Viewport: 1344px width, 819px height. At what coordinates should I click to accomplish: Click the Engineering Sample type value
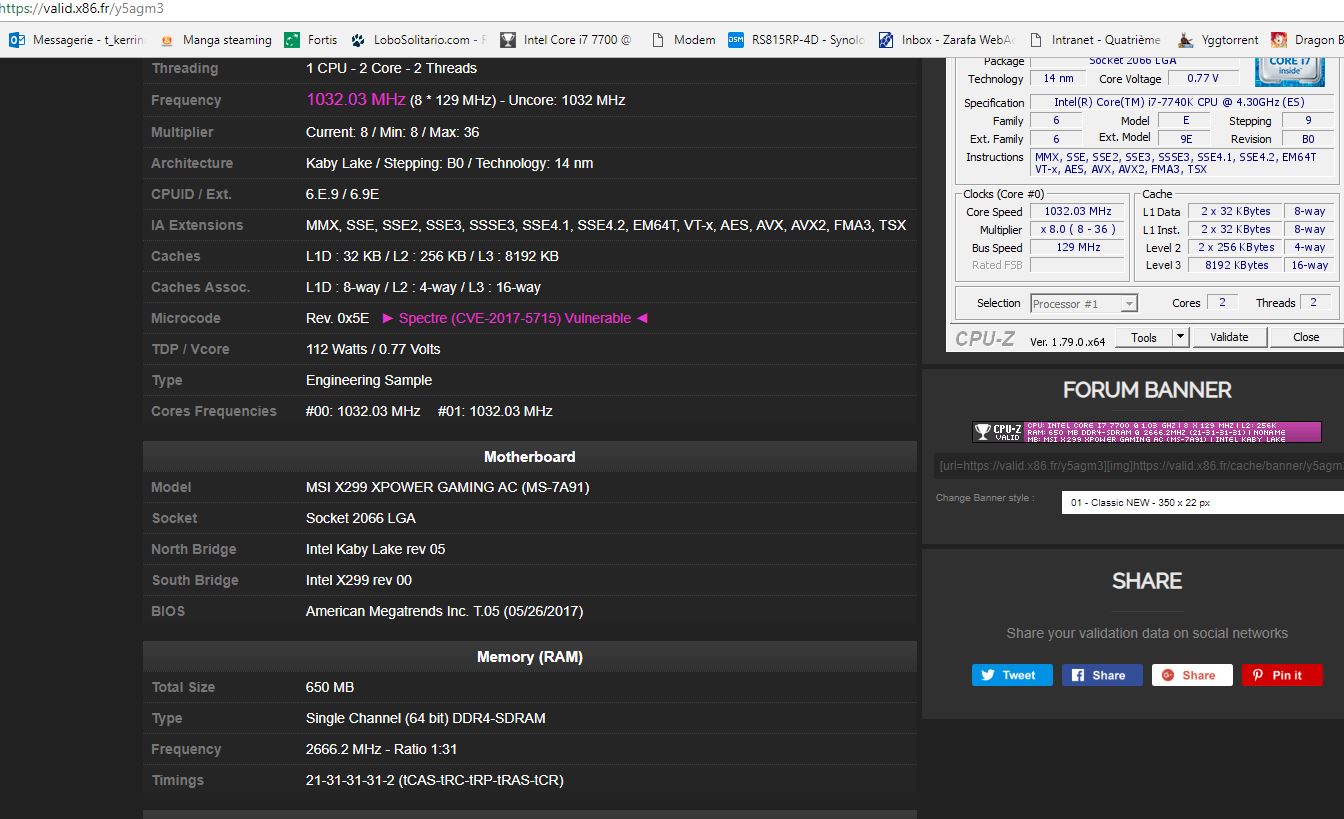pos(369,380)
